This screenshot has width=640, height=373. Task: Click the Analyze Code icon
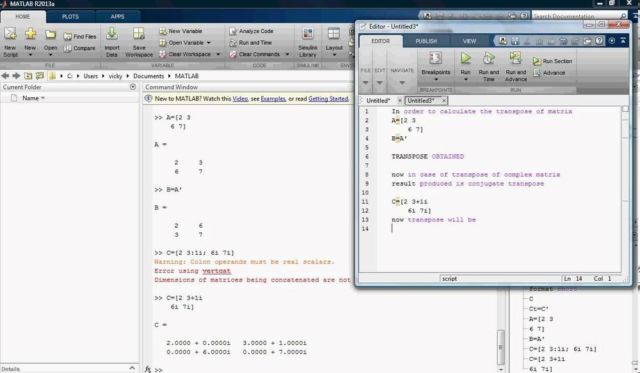[x=233, y=31]
